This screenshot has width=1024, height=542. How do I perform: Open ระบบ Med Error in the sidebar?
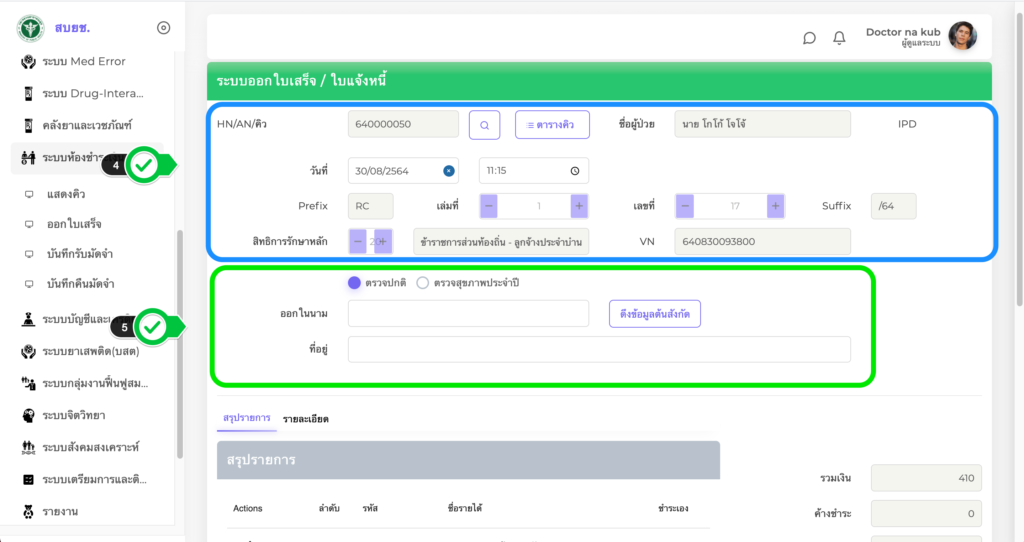83,62
